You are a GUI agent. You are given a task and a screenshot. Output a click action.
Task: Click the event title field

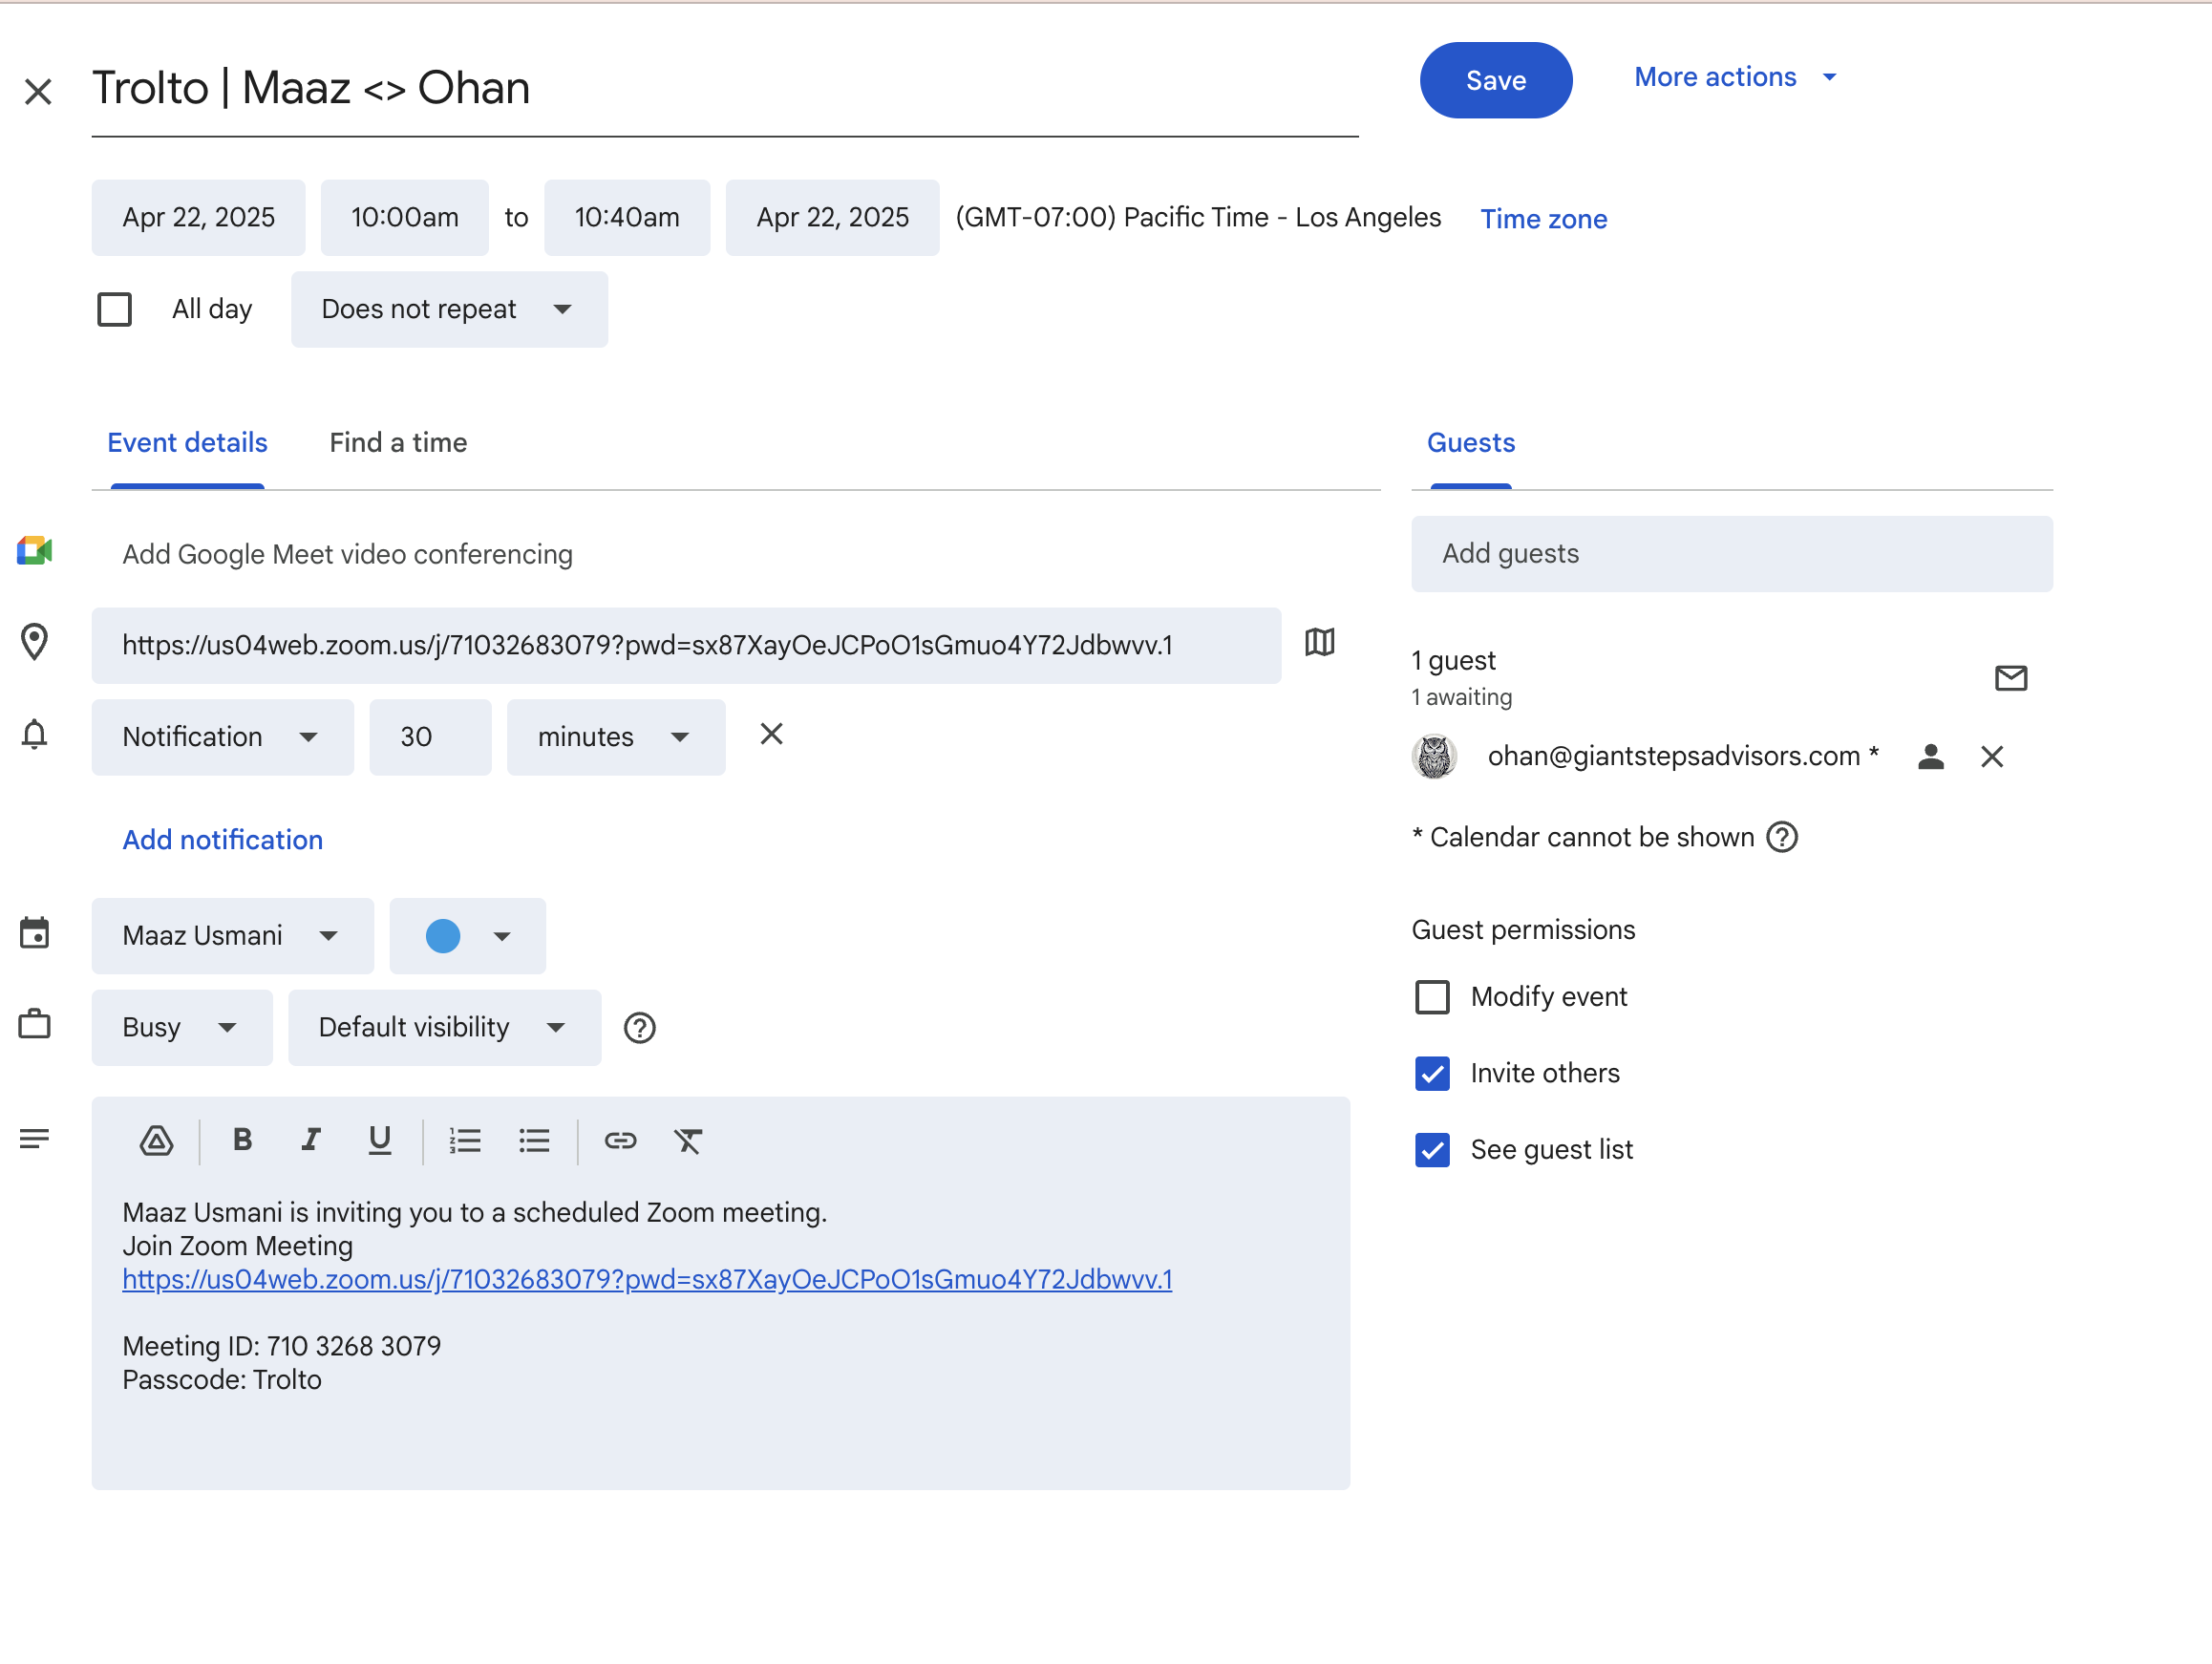tap(725, 88)
